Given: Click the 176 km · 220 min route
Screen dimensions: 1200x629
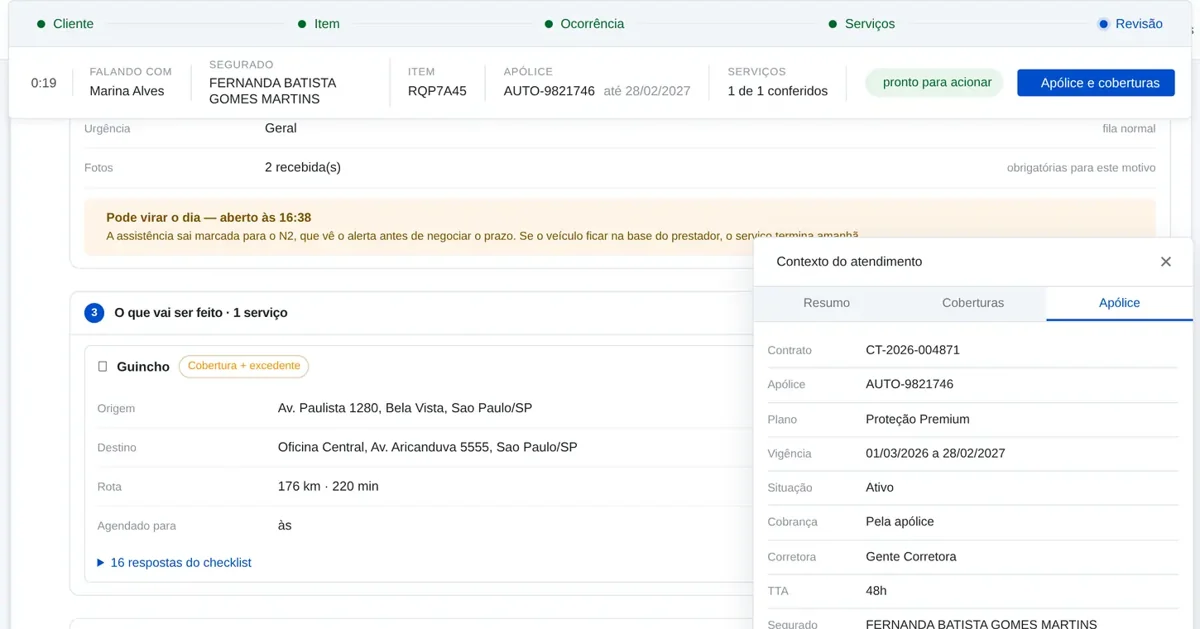Looking at the screenshot, I should point(328,487).
